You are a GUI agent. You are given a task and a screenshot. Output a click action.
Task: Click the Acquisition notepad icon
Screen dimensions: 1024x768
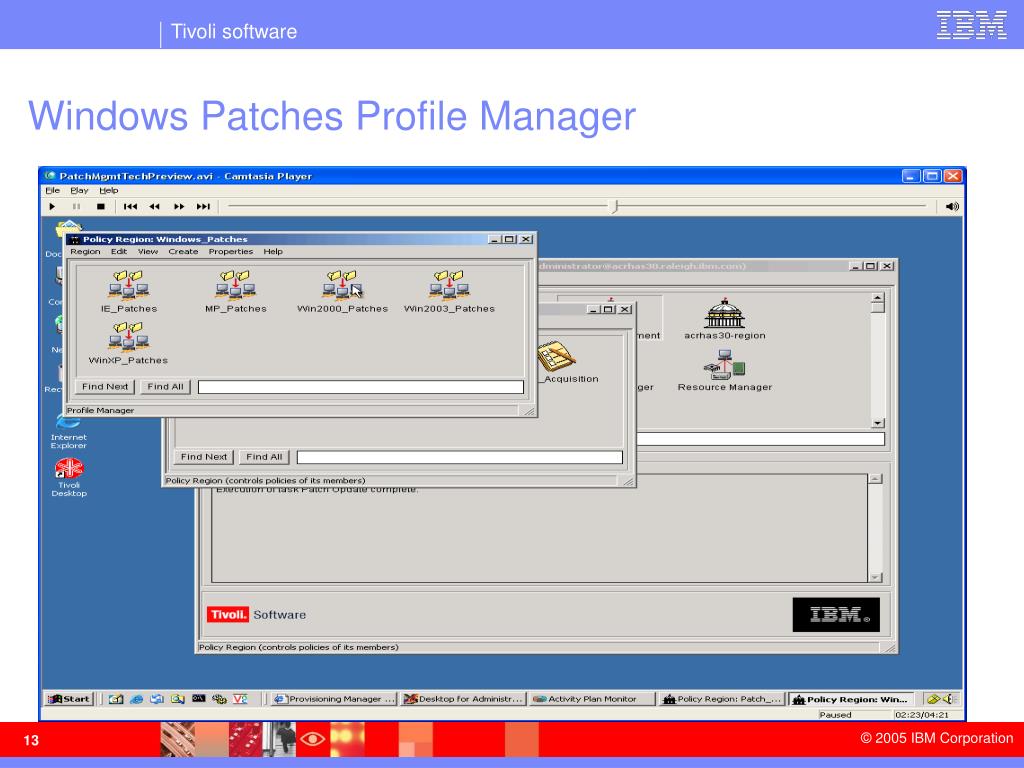pos(556,357)
